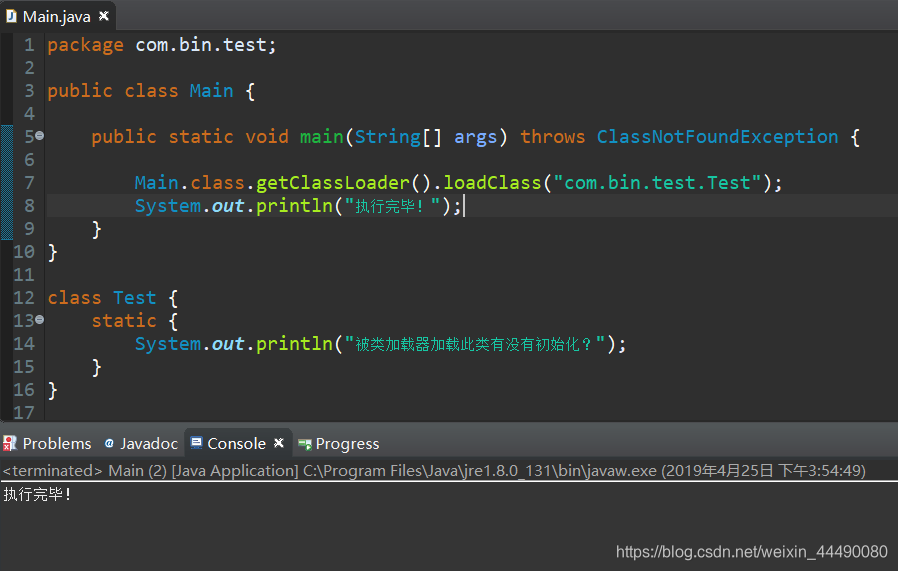Viewport: 898px width, 571px height.
Task: Switch to the Javadoc tab
Action: tap(141, 443)
